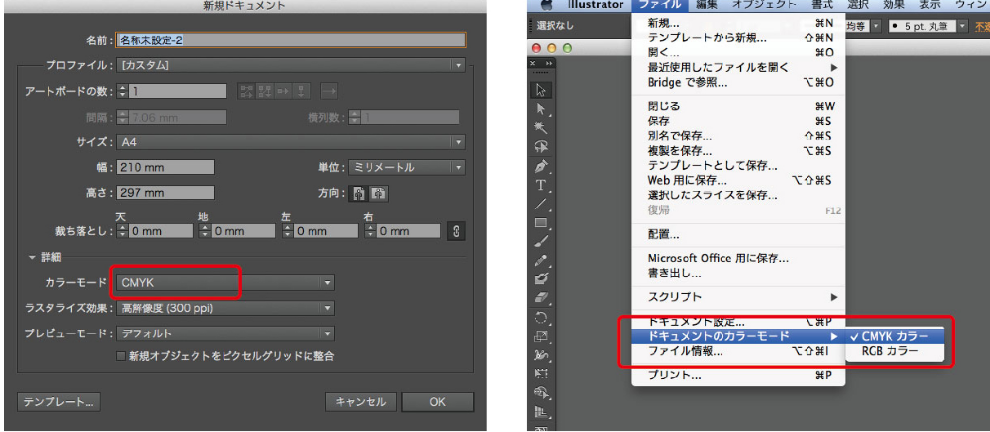Select the Pencil tool

tap(540, 261)
